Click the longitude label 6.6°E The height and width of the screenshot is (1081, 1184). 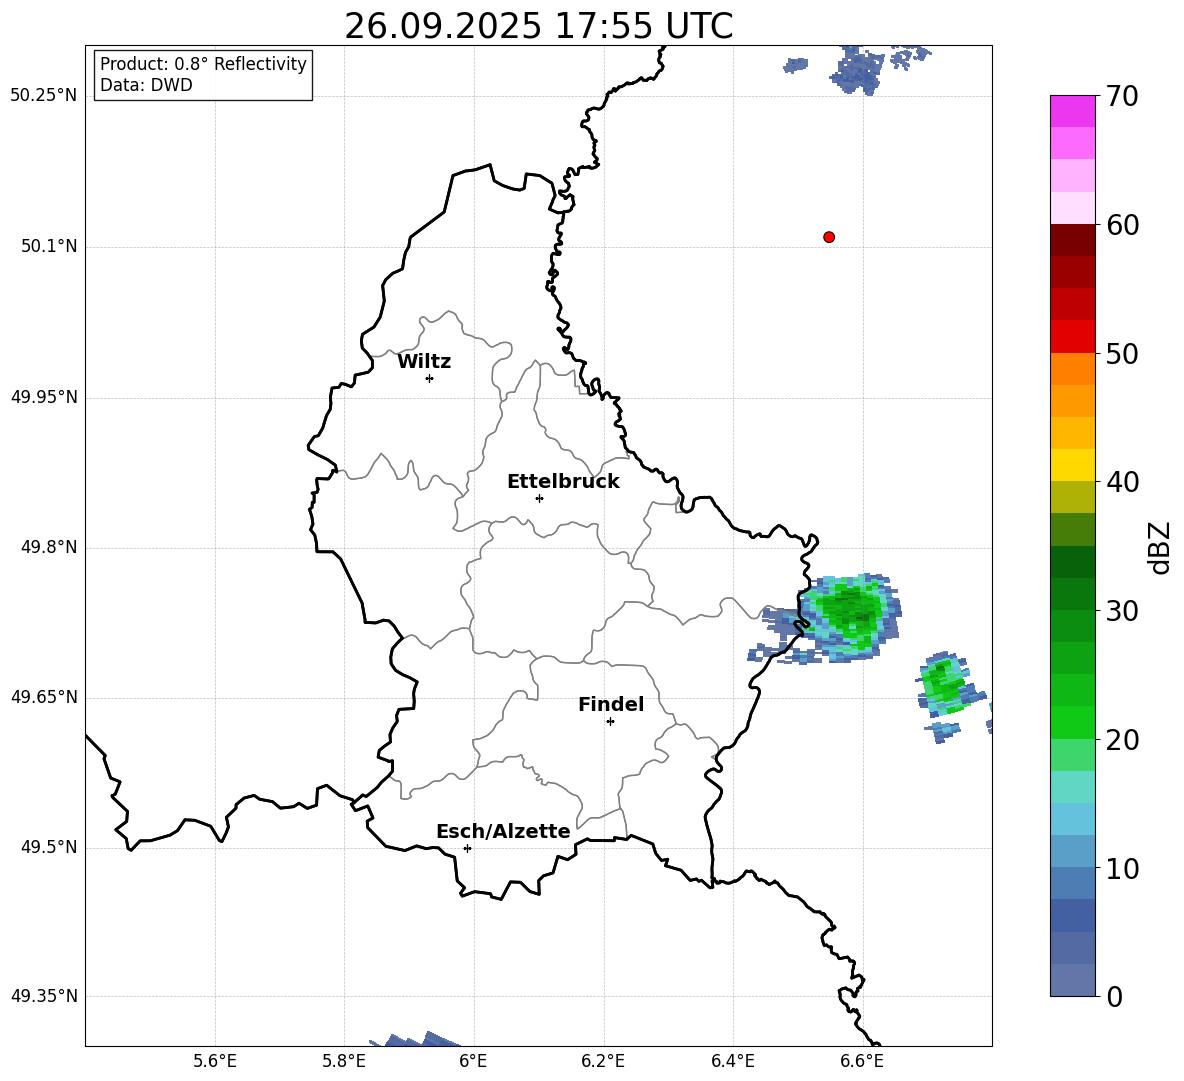pos(862,1061)
